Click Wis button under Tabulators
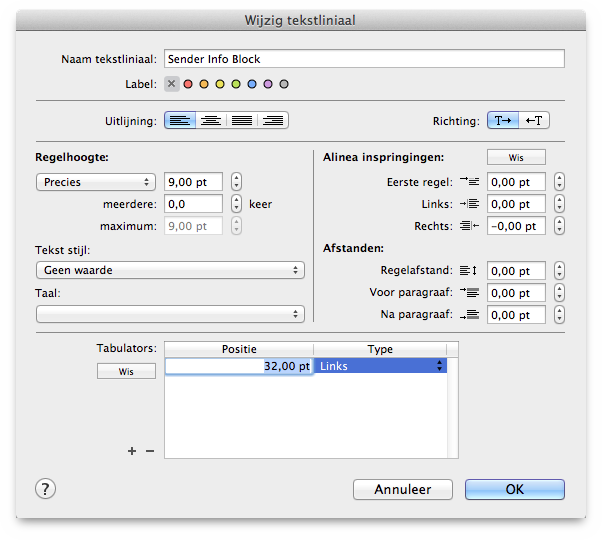Viewport: 602px width, 540px height. click(126, 371)
